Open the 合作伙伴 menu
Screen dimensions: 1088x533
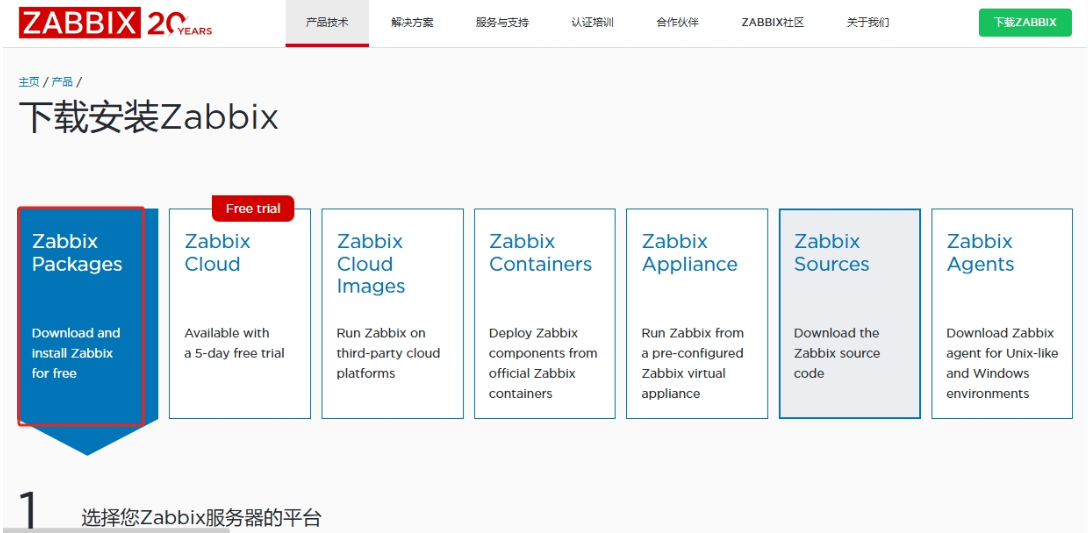point(677,23)
